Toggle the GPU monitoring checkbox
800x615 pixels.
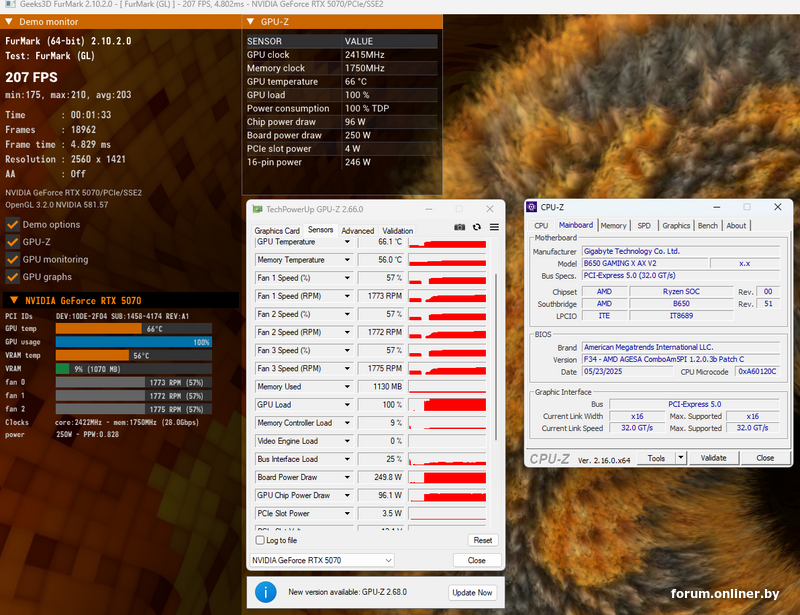(x=13, y=259)
